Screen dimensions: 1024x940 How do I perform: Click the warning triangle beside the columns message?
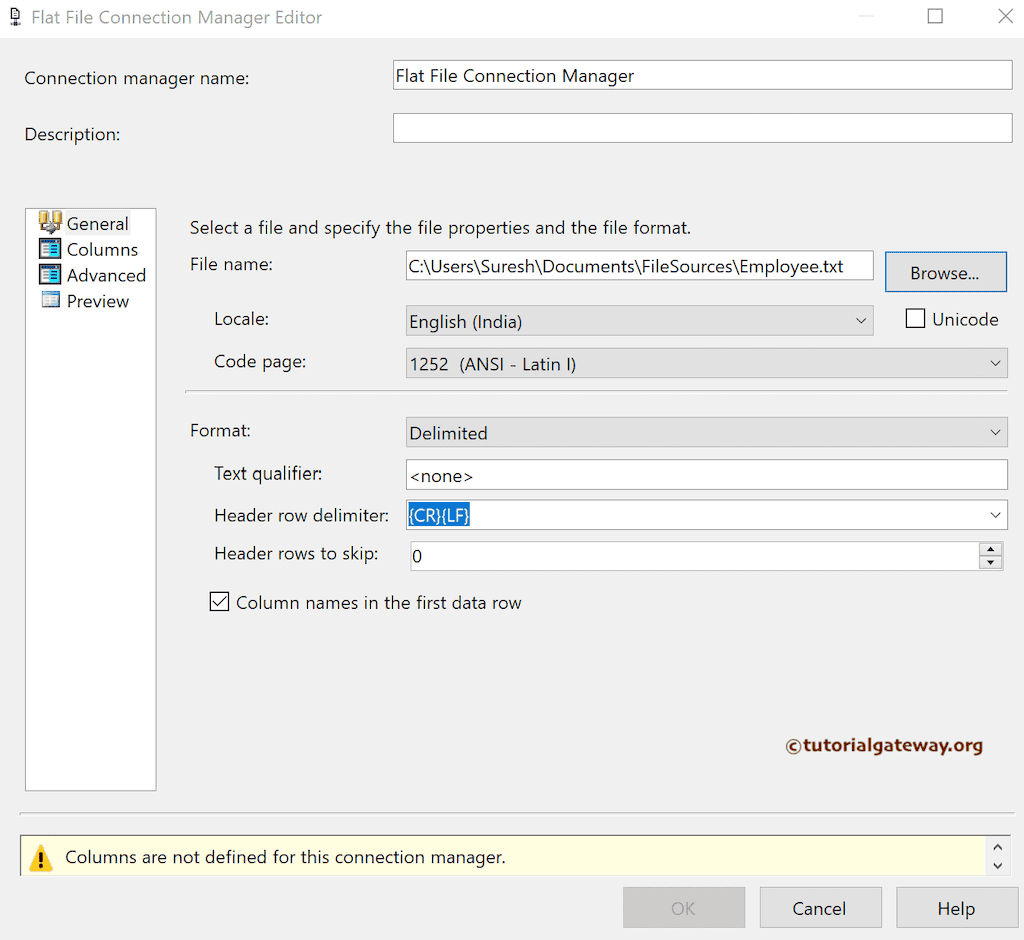40,857
